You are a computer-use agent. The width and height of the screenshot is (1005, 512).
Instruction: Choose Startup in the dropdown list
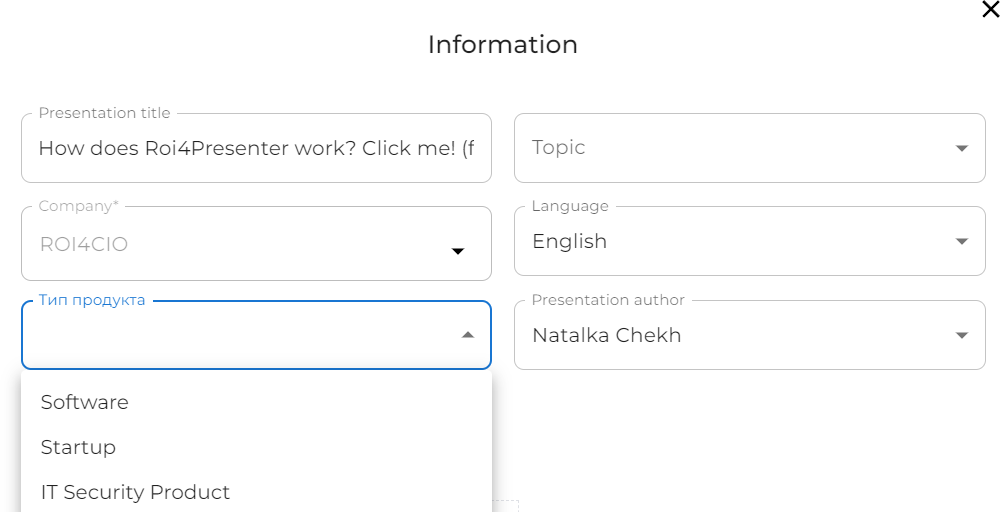click(78, 447)
